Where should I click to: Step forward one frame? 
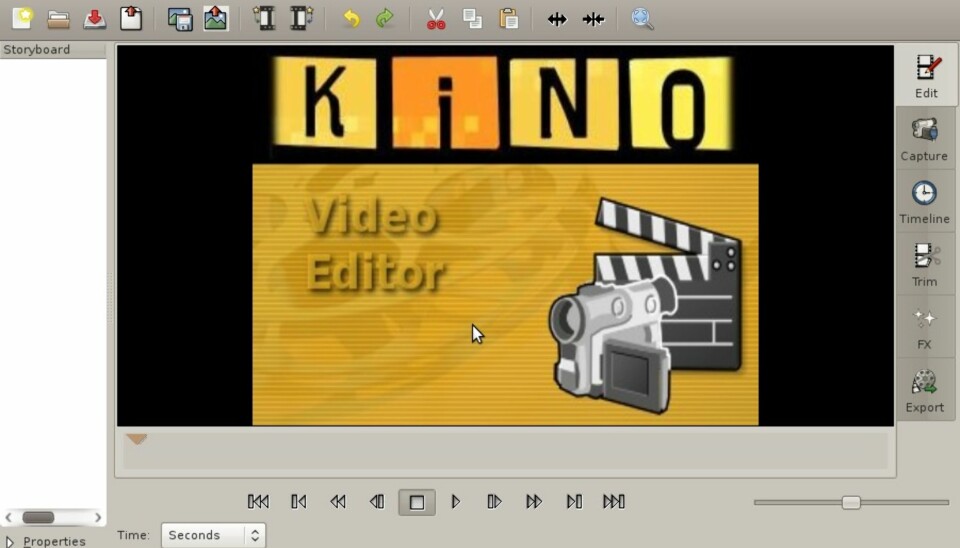pos(495,502)
